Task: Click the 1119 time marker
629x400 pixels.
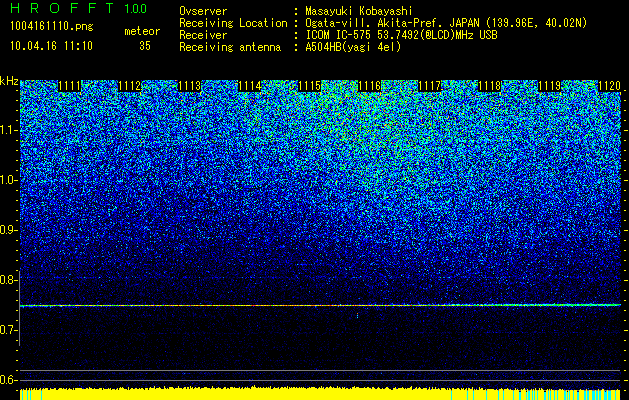Action: point(549,86)
